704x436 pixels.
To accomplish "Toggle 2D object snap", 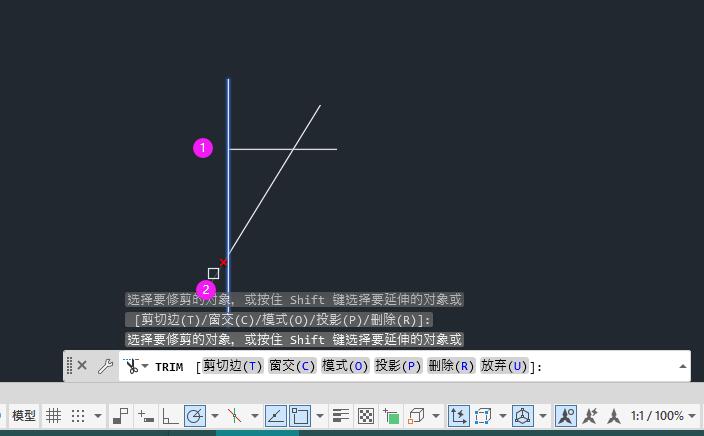I will click(x=300, y=415).
